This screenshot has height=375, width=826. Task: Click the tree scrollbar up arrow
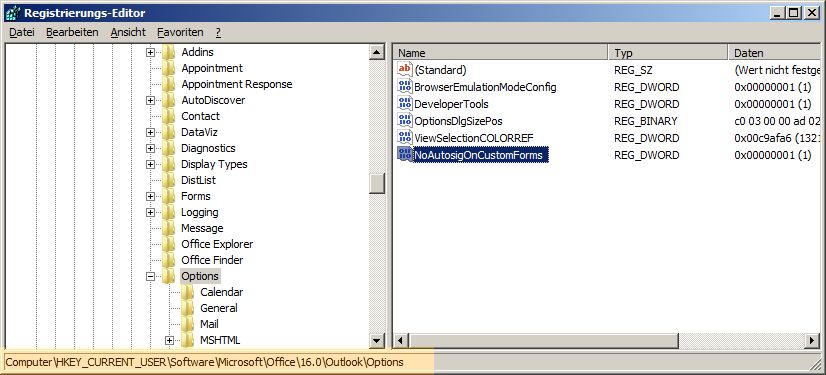pyautogui.click(x=377, y=52)
